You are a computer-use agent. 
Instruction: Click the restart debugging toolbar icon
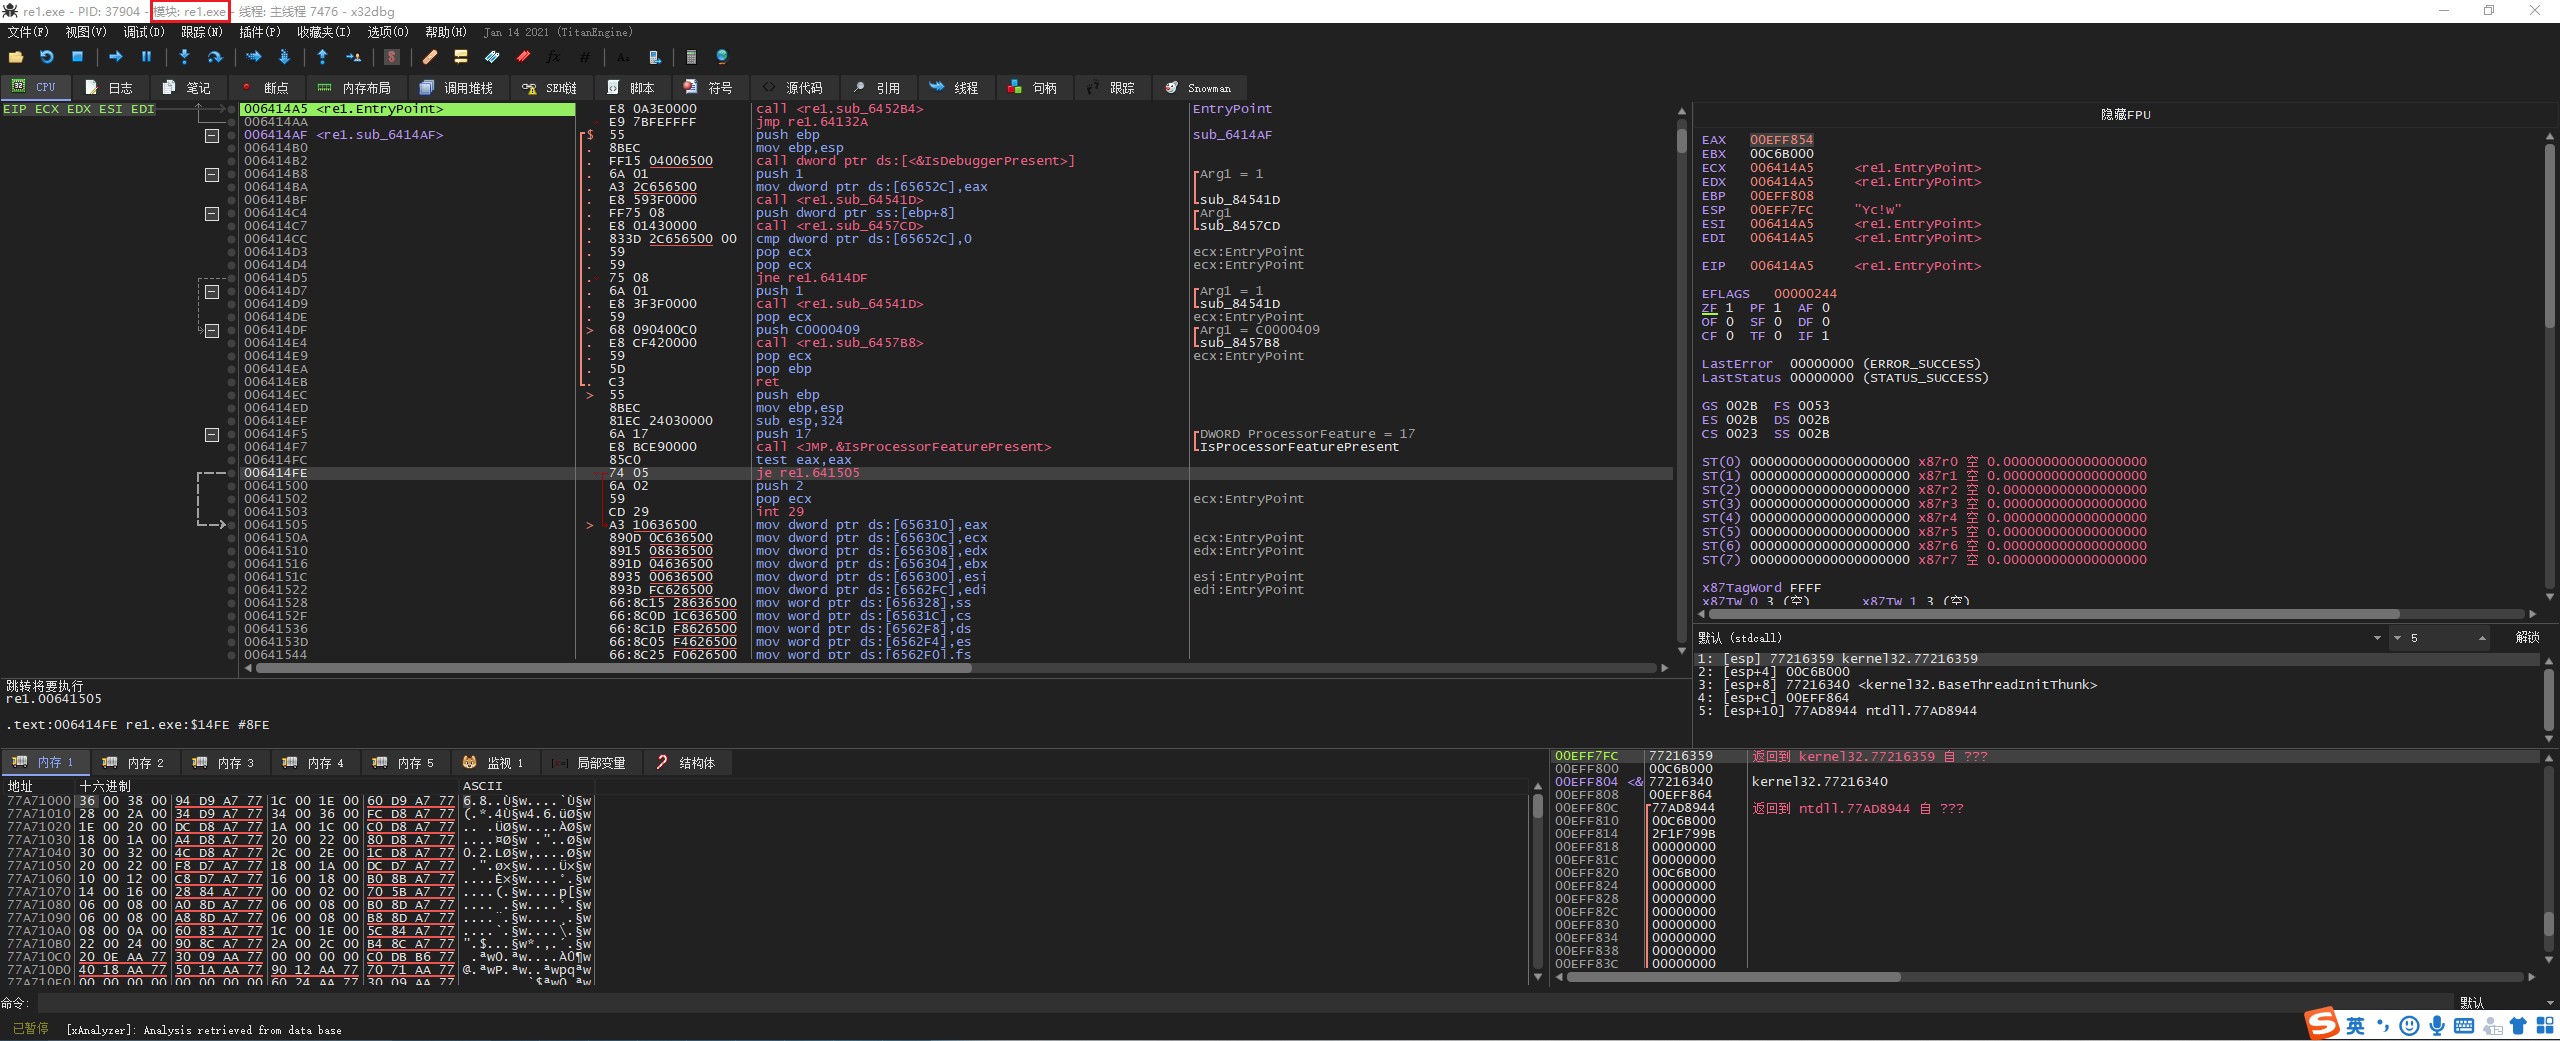(x=46, y=57)
